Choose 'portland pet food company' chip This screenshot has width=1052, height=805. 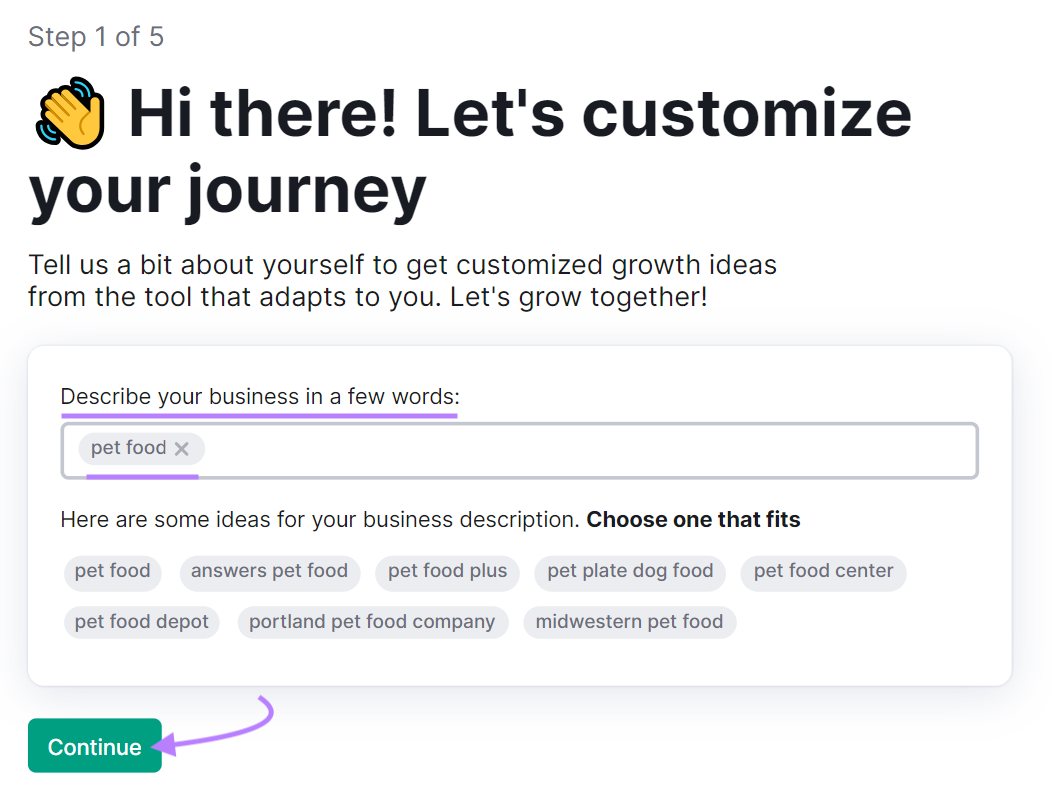372,622
